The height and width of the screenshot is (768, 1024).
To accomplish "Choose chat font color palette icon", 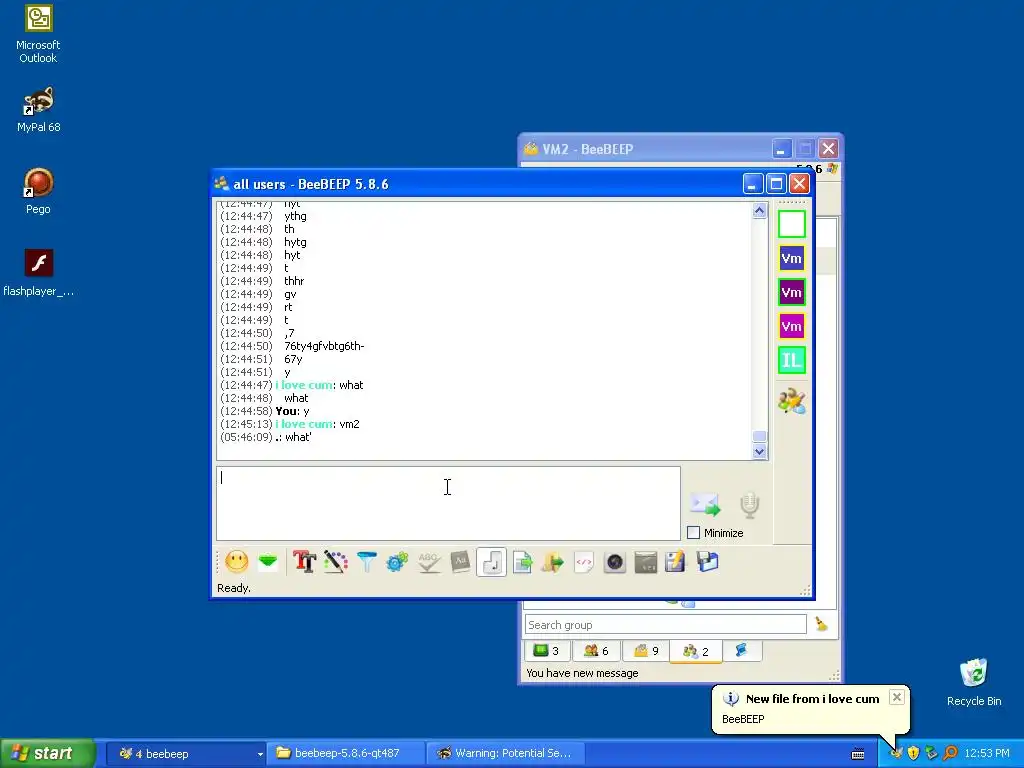I will pyautogui.click(x=336, y=562).
